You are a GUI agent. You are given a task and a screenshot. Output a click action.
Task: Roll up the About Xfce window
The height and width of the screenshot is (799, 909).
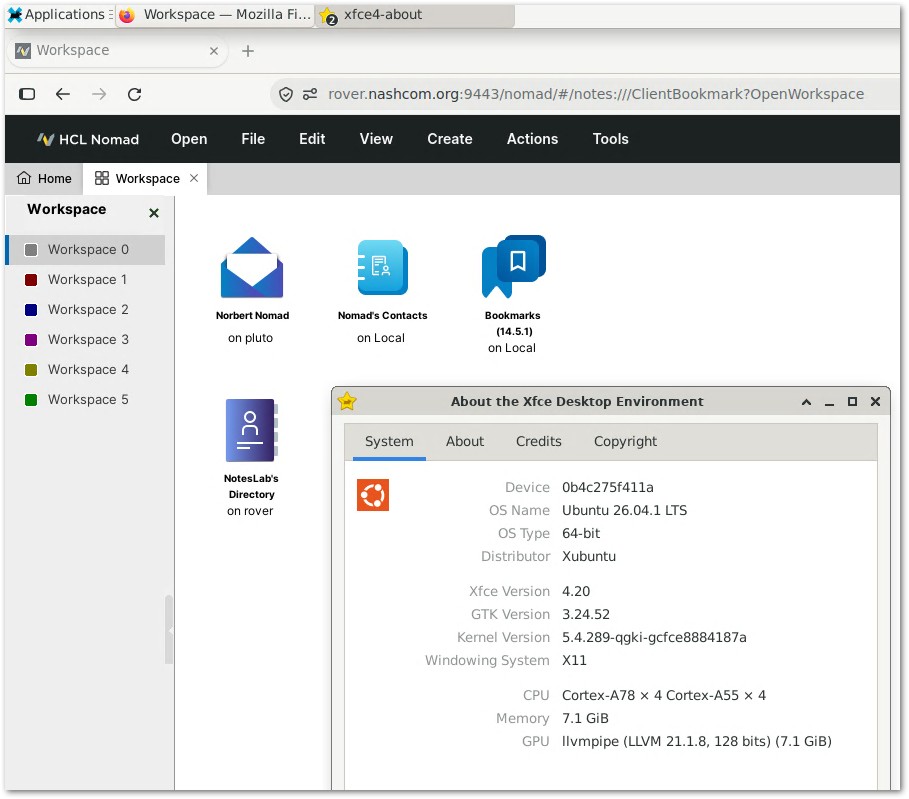(x=806, y=401)
